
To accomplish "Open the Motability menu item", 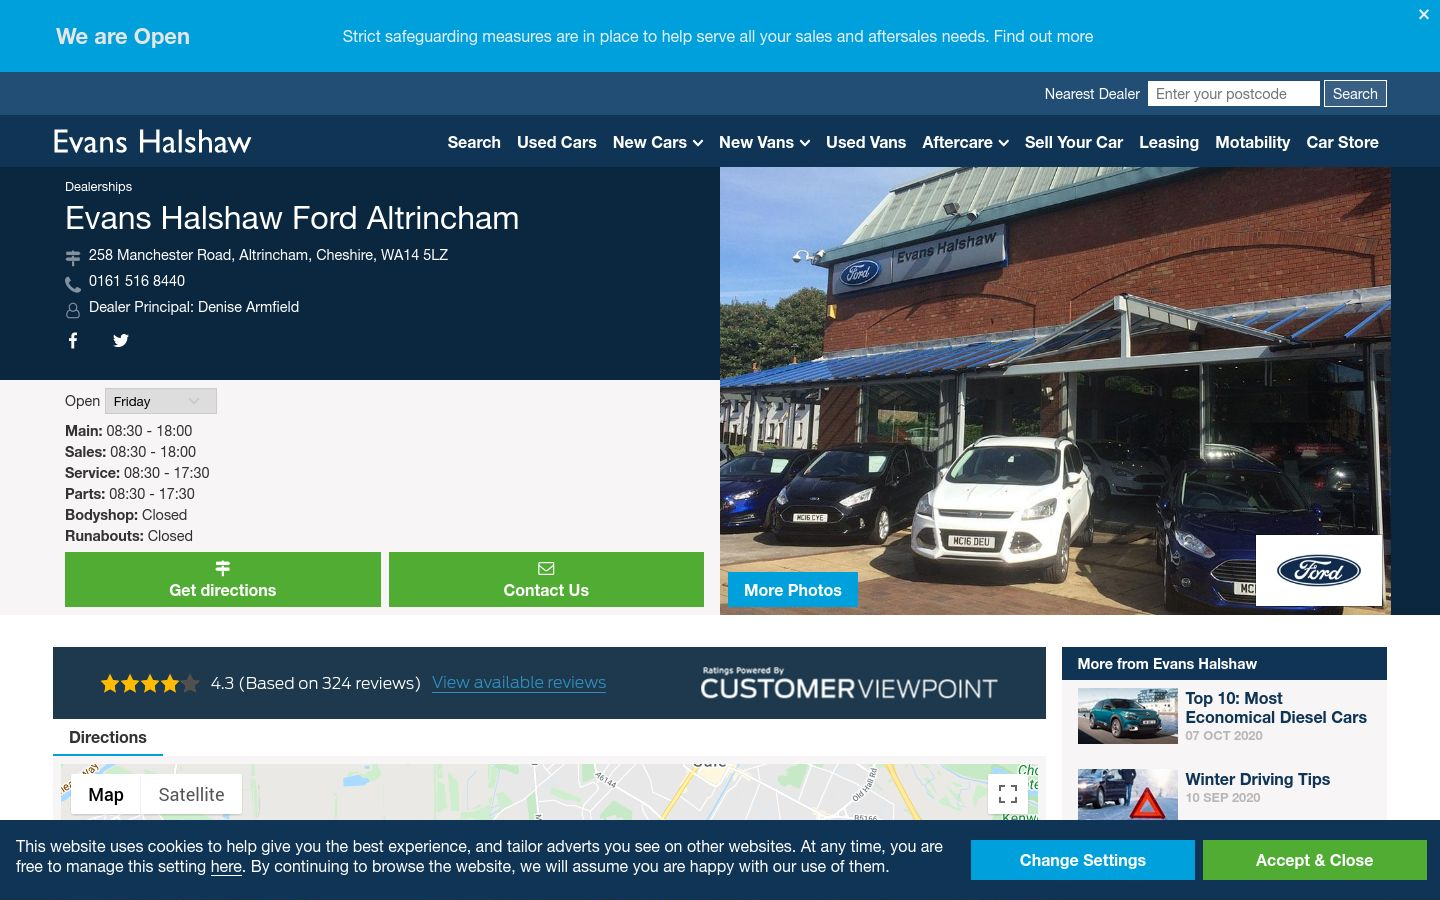I will (1252, 143).
